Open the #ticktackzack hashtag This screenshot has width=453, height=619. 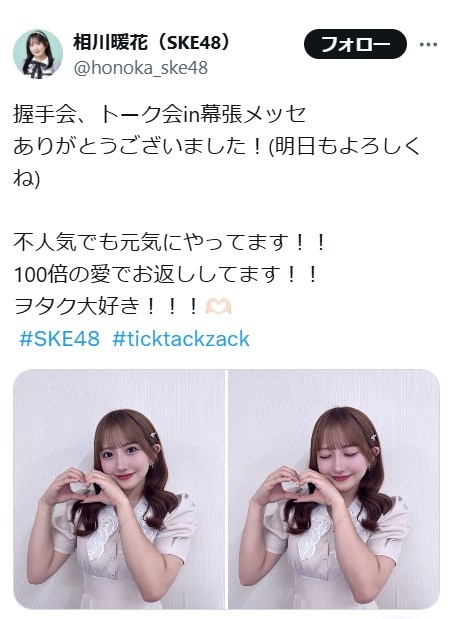[181, 339]
